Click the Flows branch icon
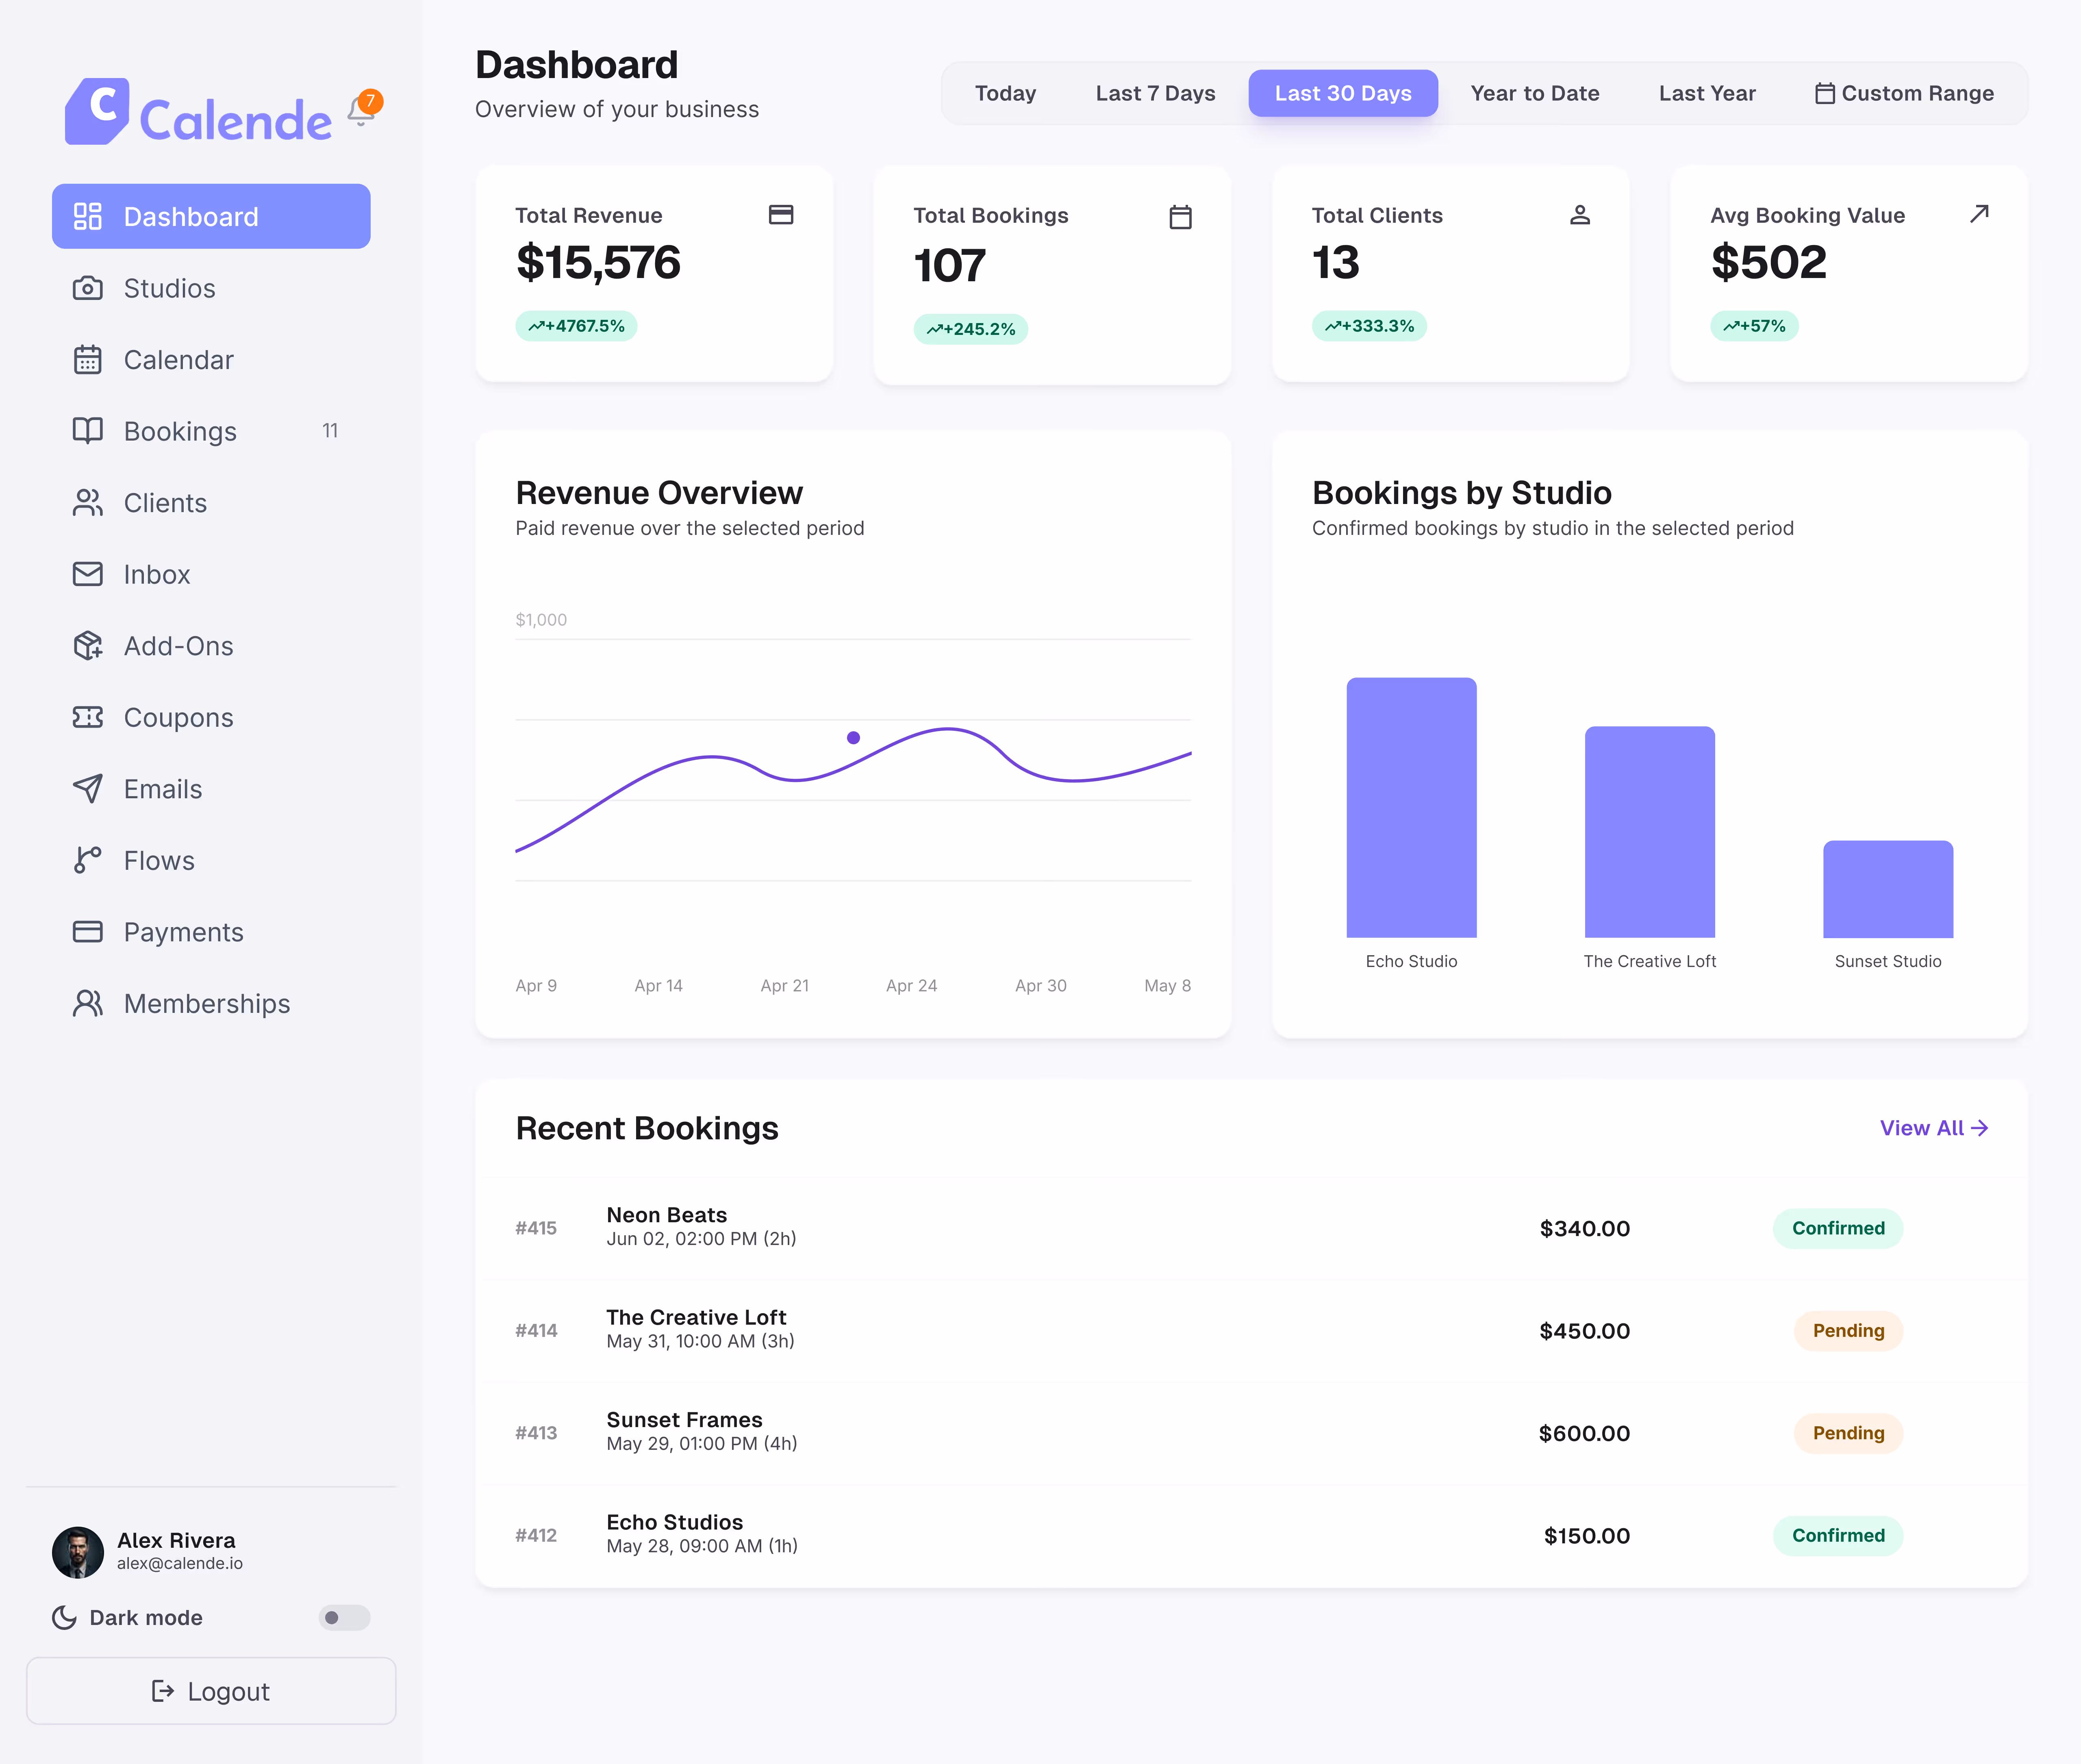The image size is (2081, 1764). coord(88,860)
